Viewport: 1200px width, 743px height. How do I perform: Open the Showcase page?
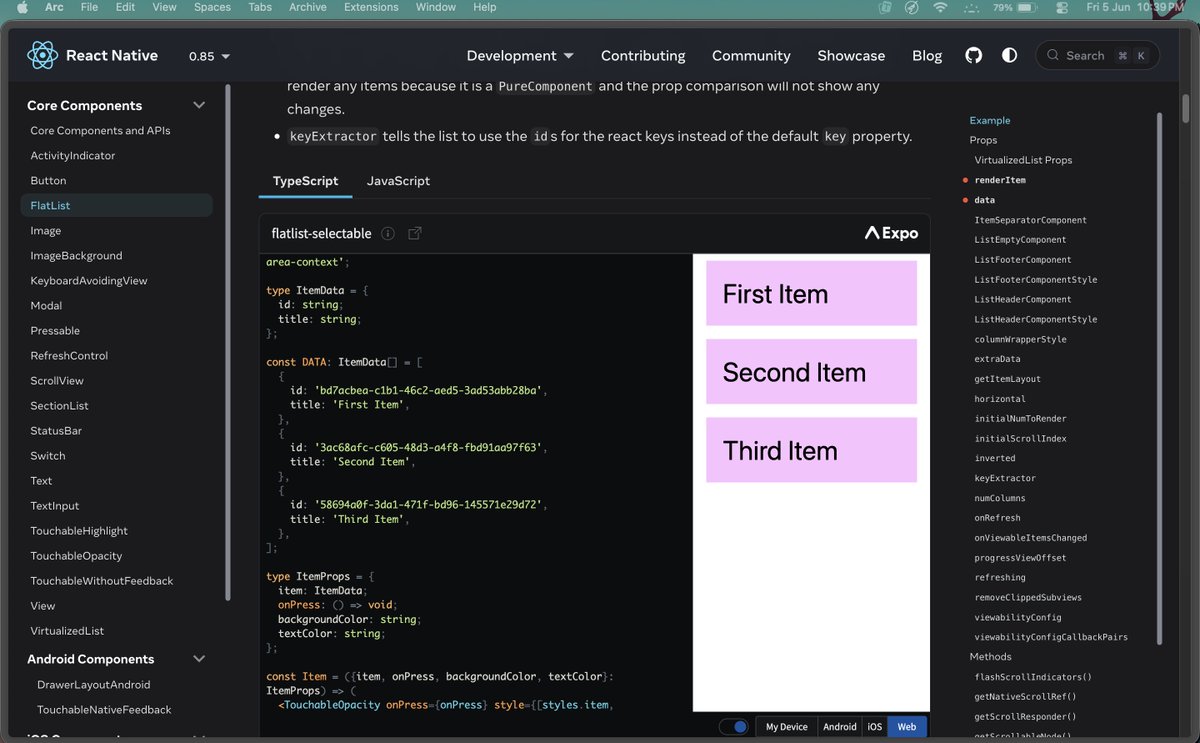(x=851, y=56)
